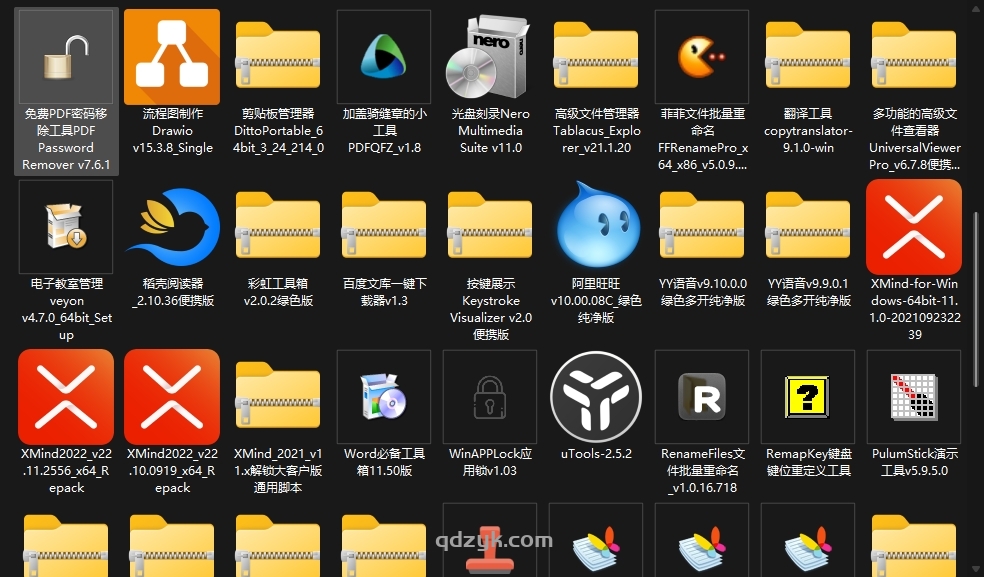Click the Nero Multimedia Suite disc icon

click(490, 57)
